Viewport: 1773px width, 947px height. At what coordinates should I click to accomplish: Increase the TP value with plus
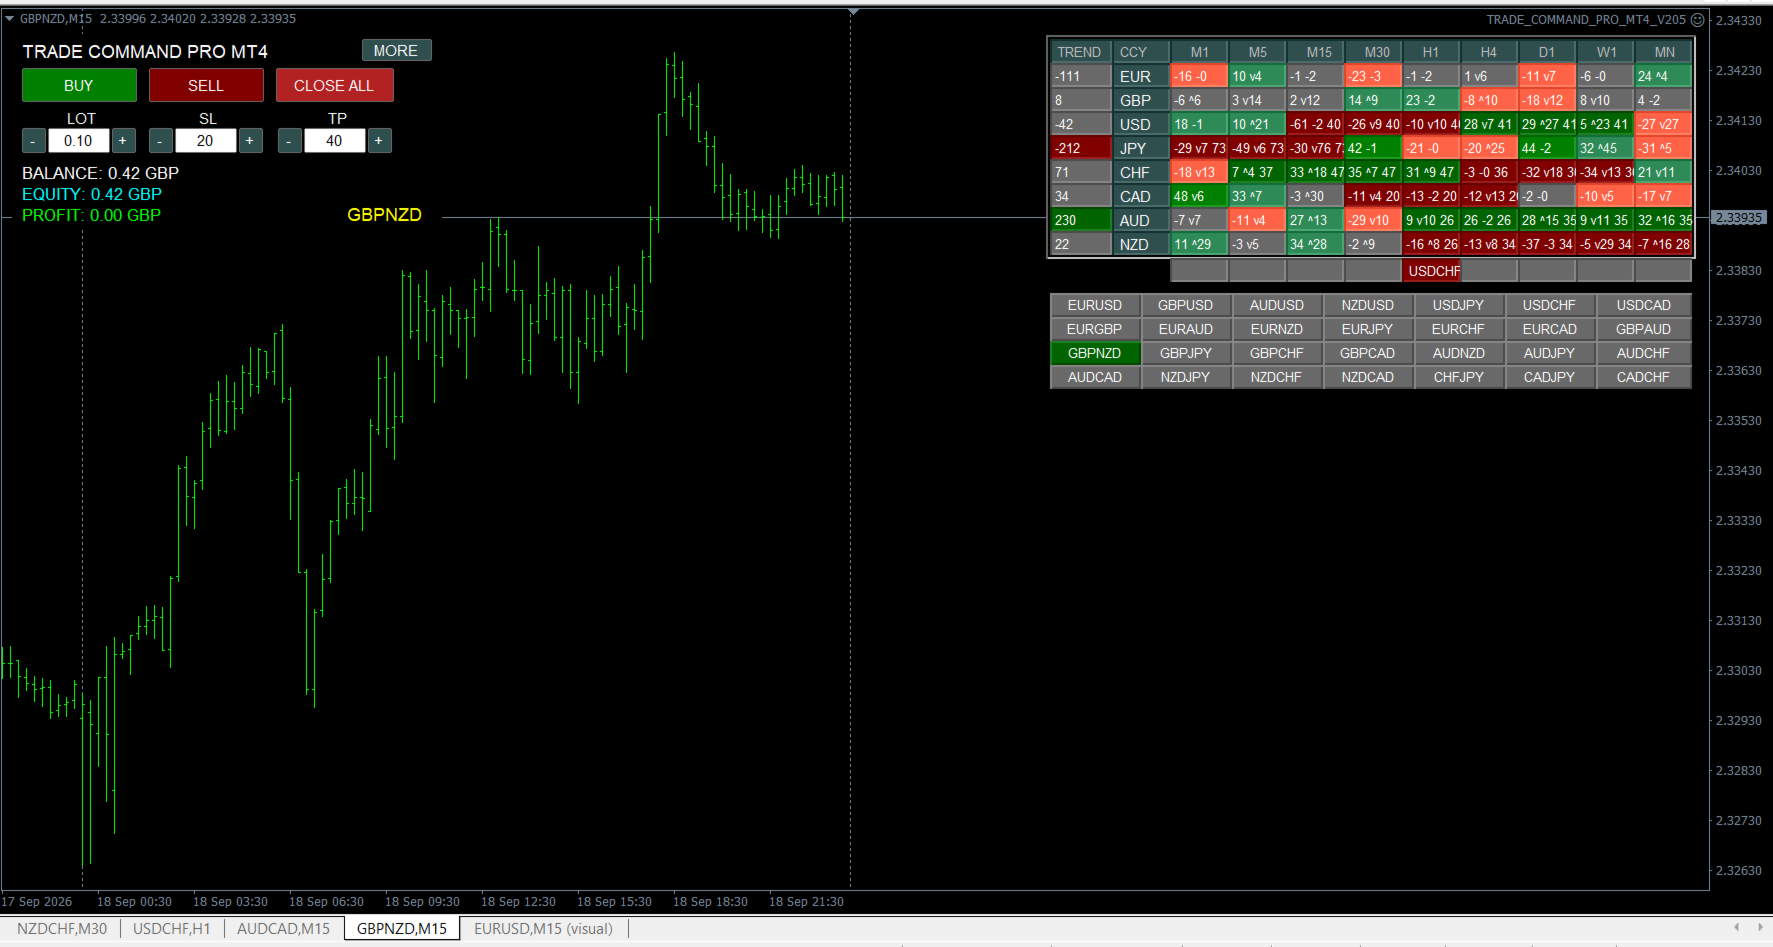(x=379, y=141)
